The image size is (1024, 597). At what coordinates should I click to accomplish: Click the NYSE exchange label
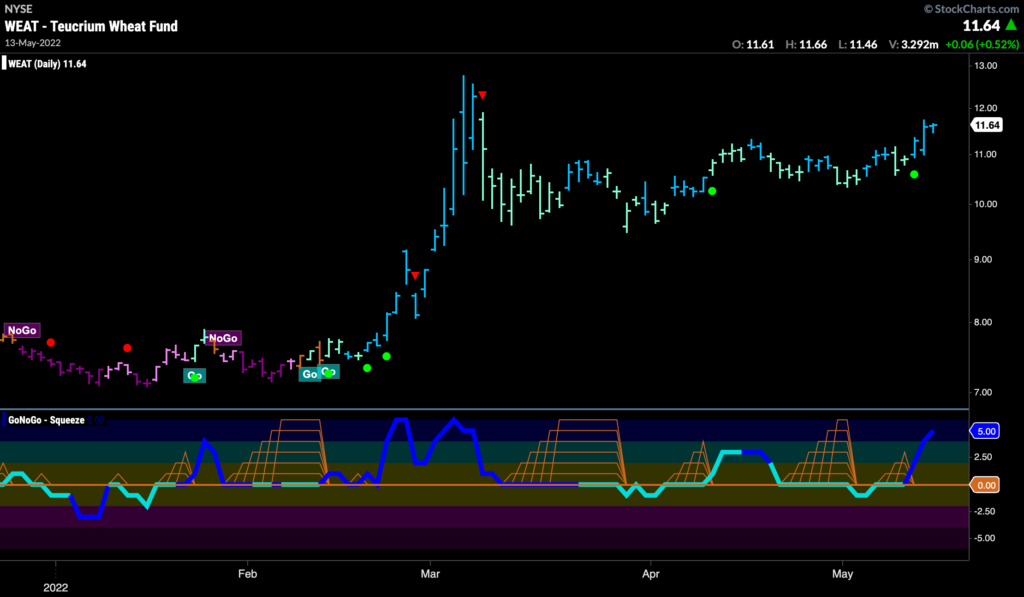18,9
